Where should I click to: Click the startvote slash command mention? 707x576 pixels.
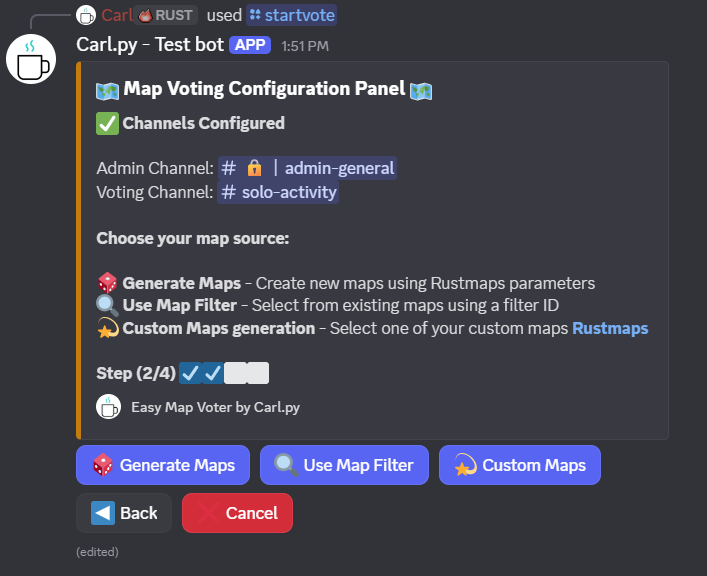pos(292,15)
